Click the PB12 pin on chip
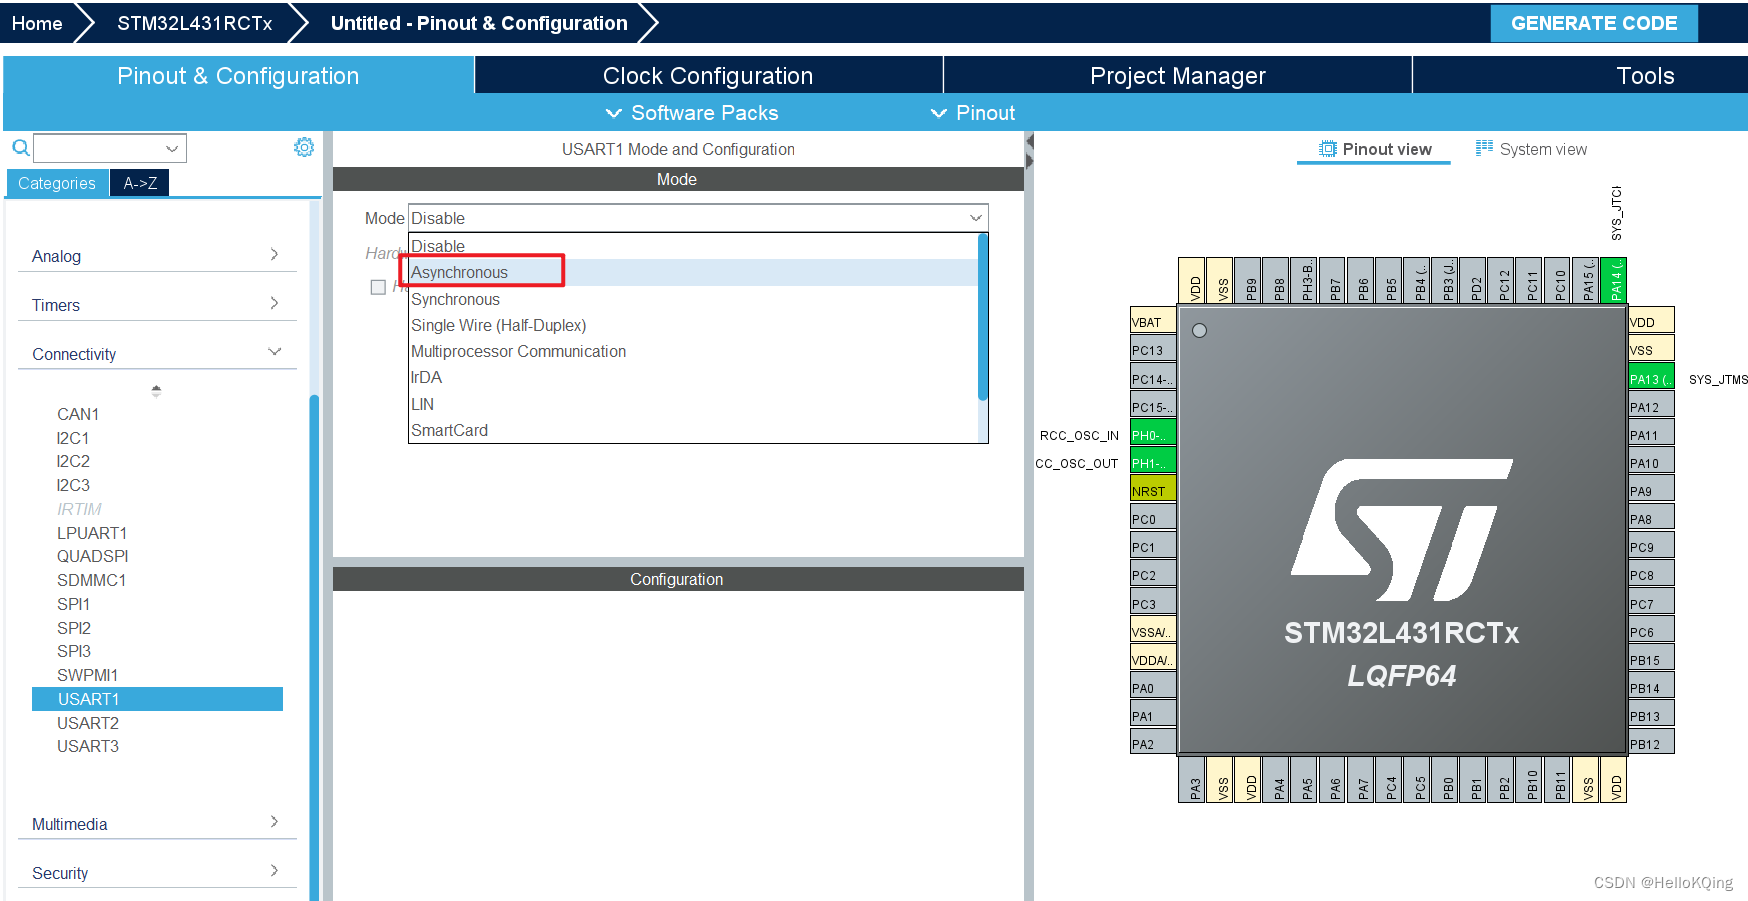Viewport: 1748px width, 901px height. click(x=1651, y=744)
